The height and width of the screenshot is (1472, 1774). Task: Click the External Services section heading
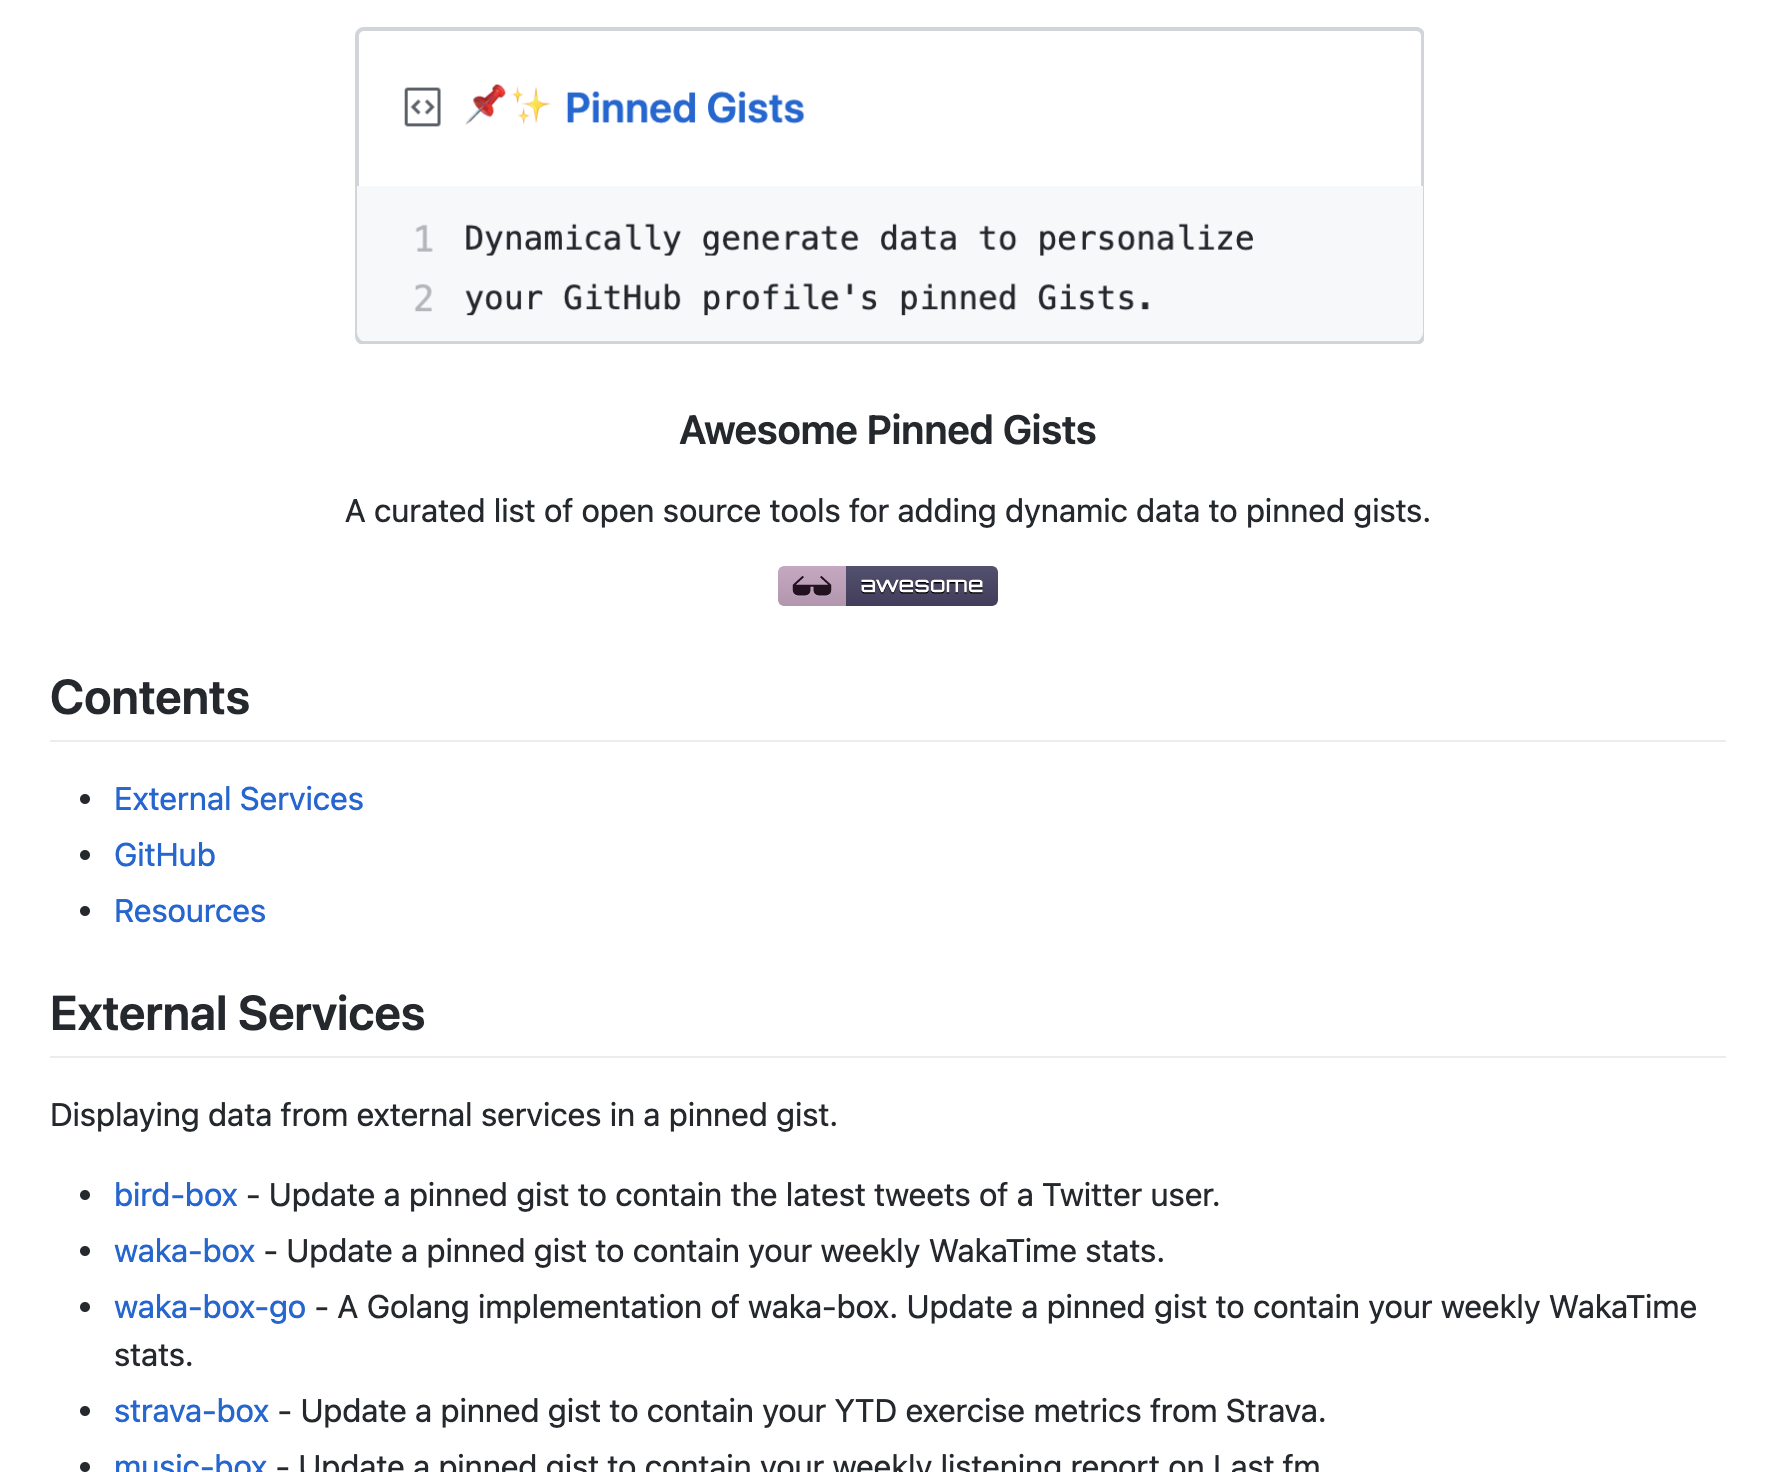point(238,1013)
